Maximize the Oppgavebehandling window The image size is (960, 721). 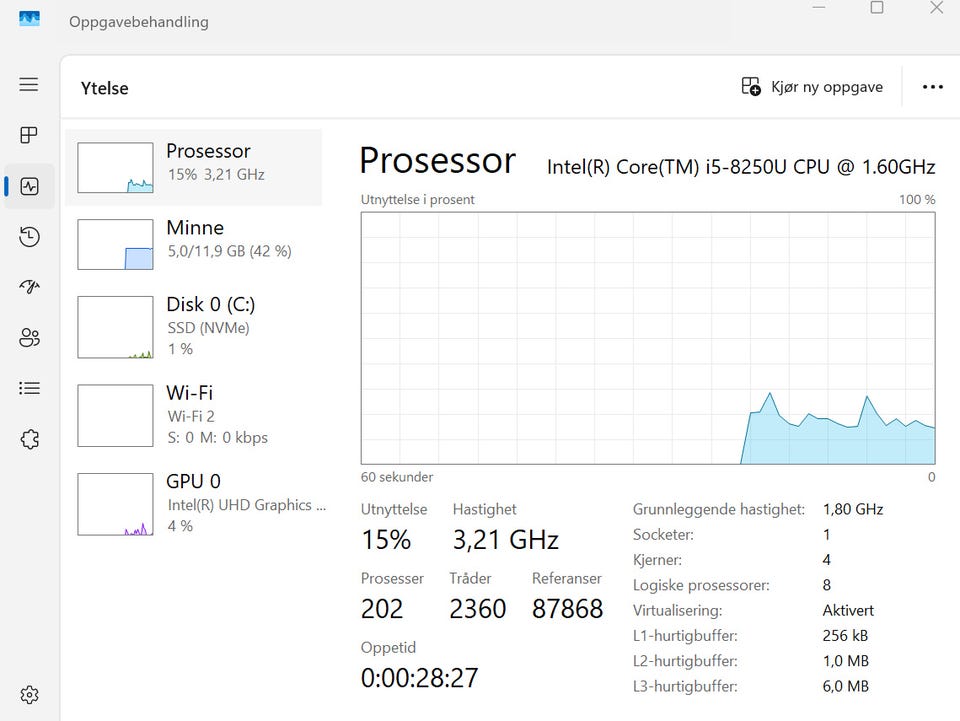877,8
